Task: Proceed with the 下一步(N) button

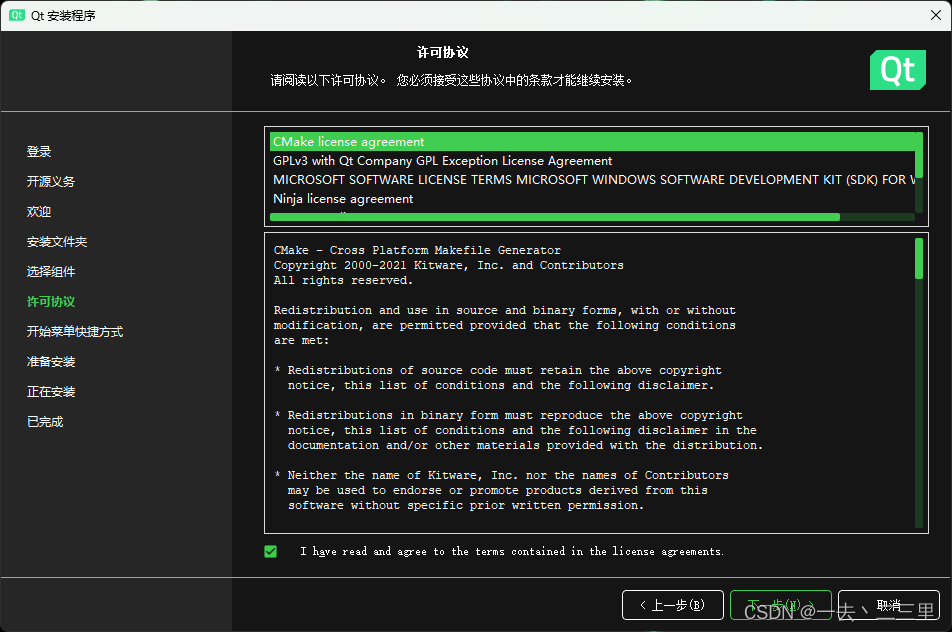Action: 781,605
